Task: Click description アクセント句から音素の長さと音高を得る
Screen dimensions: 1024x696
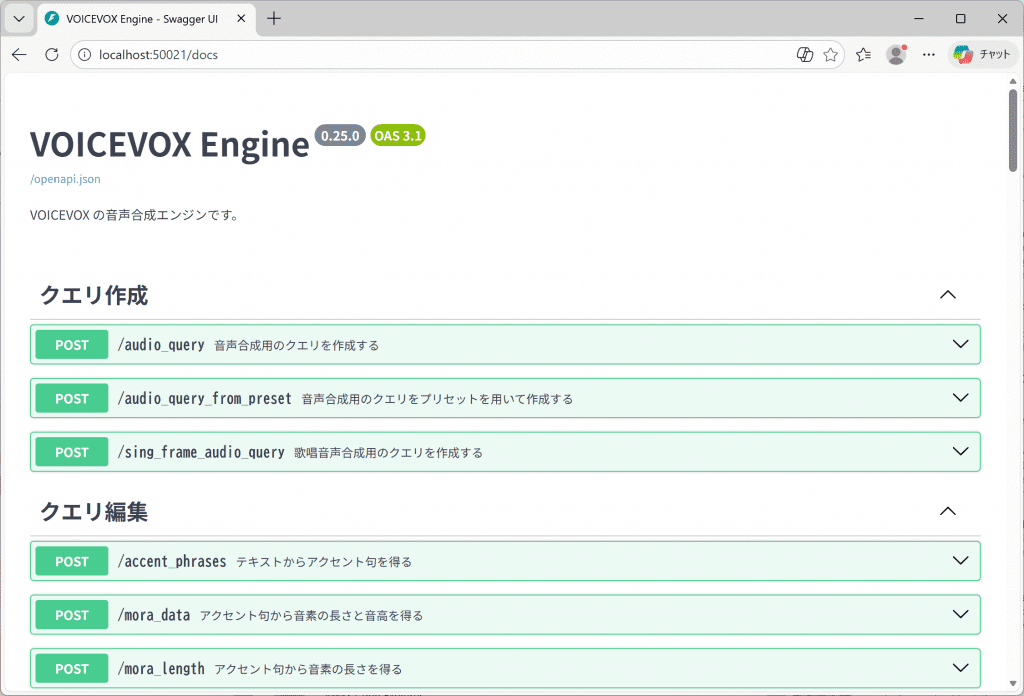Action: (x=312, y=615)
